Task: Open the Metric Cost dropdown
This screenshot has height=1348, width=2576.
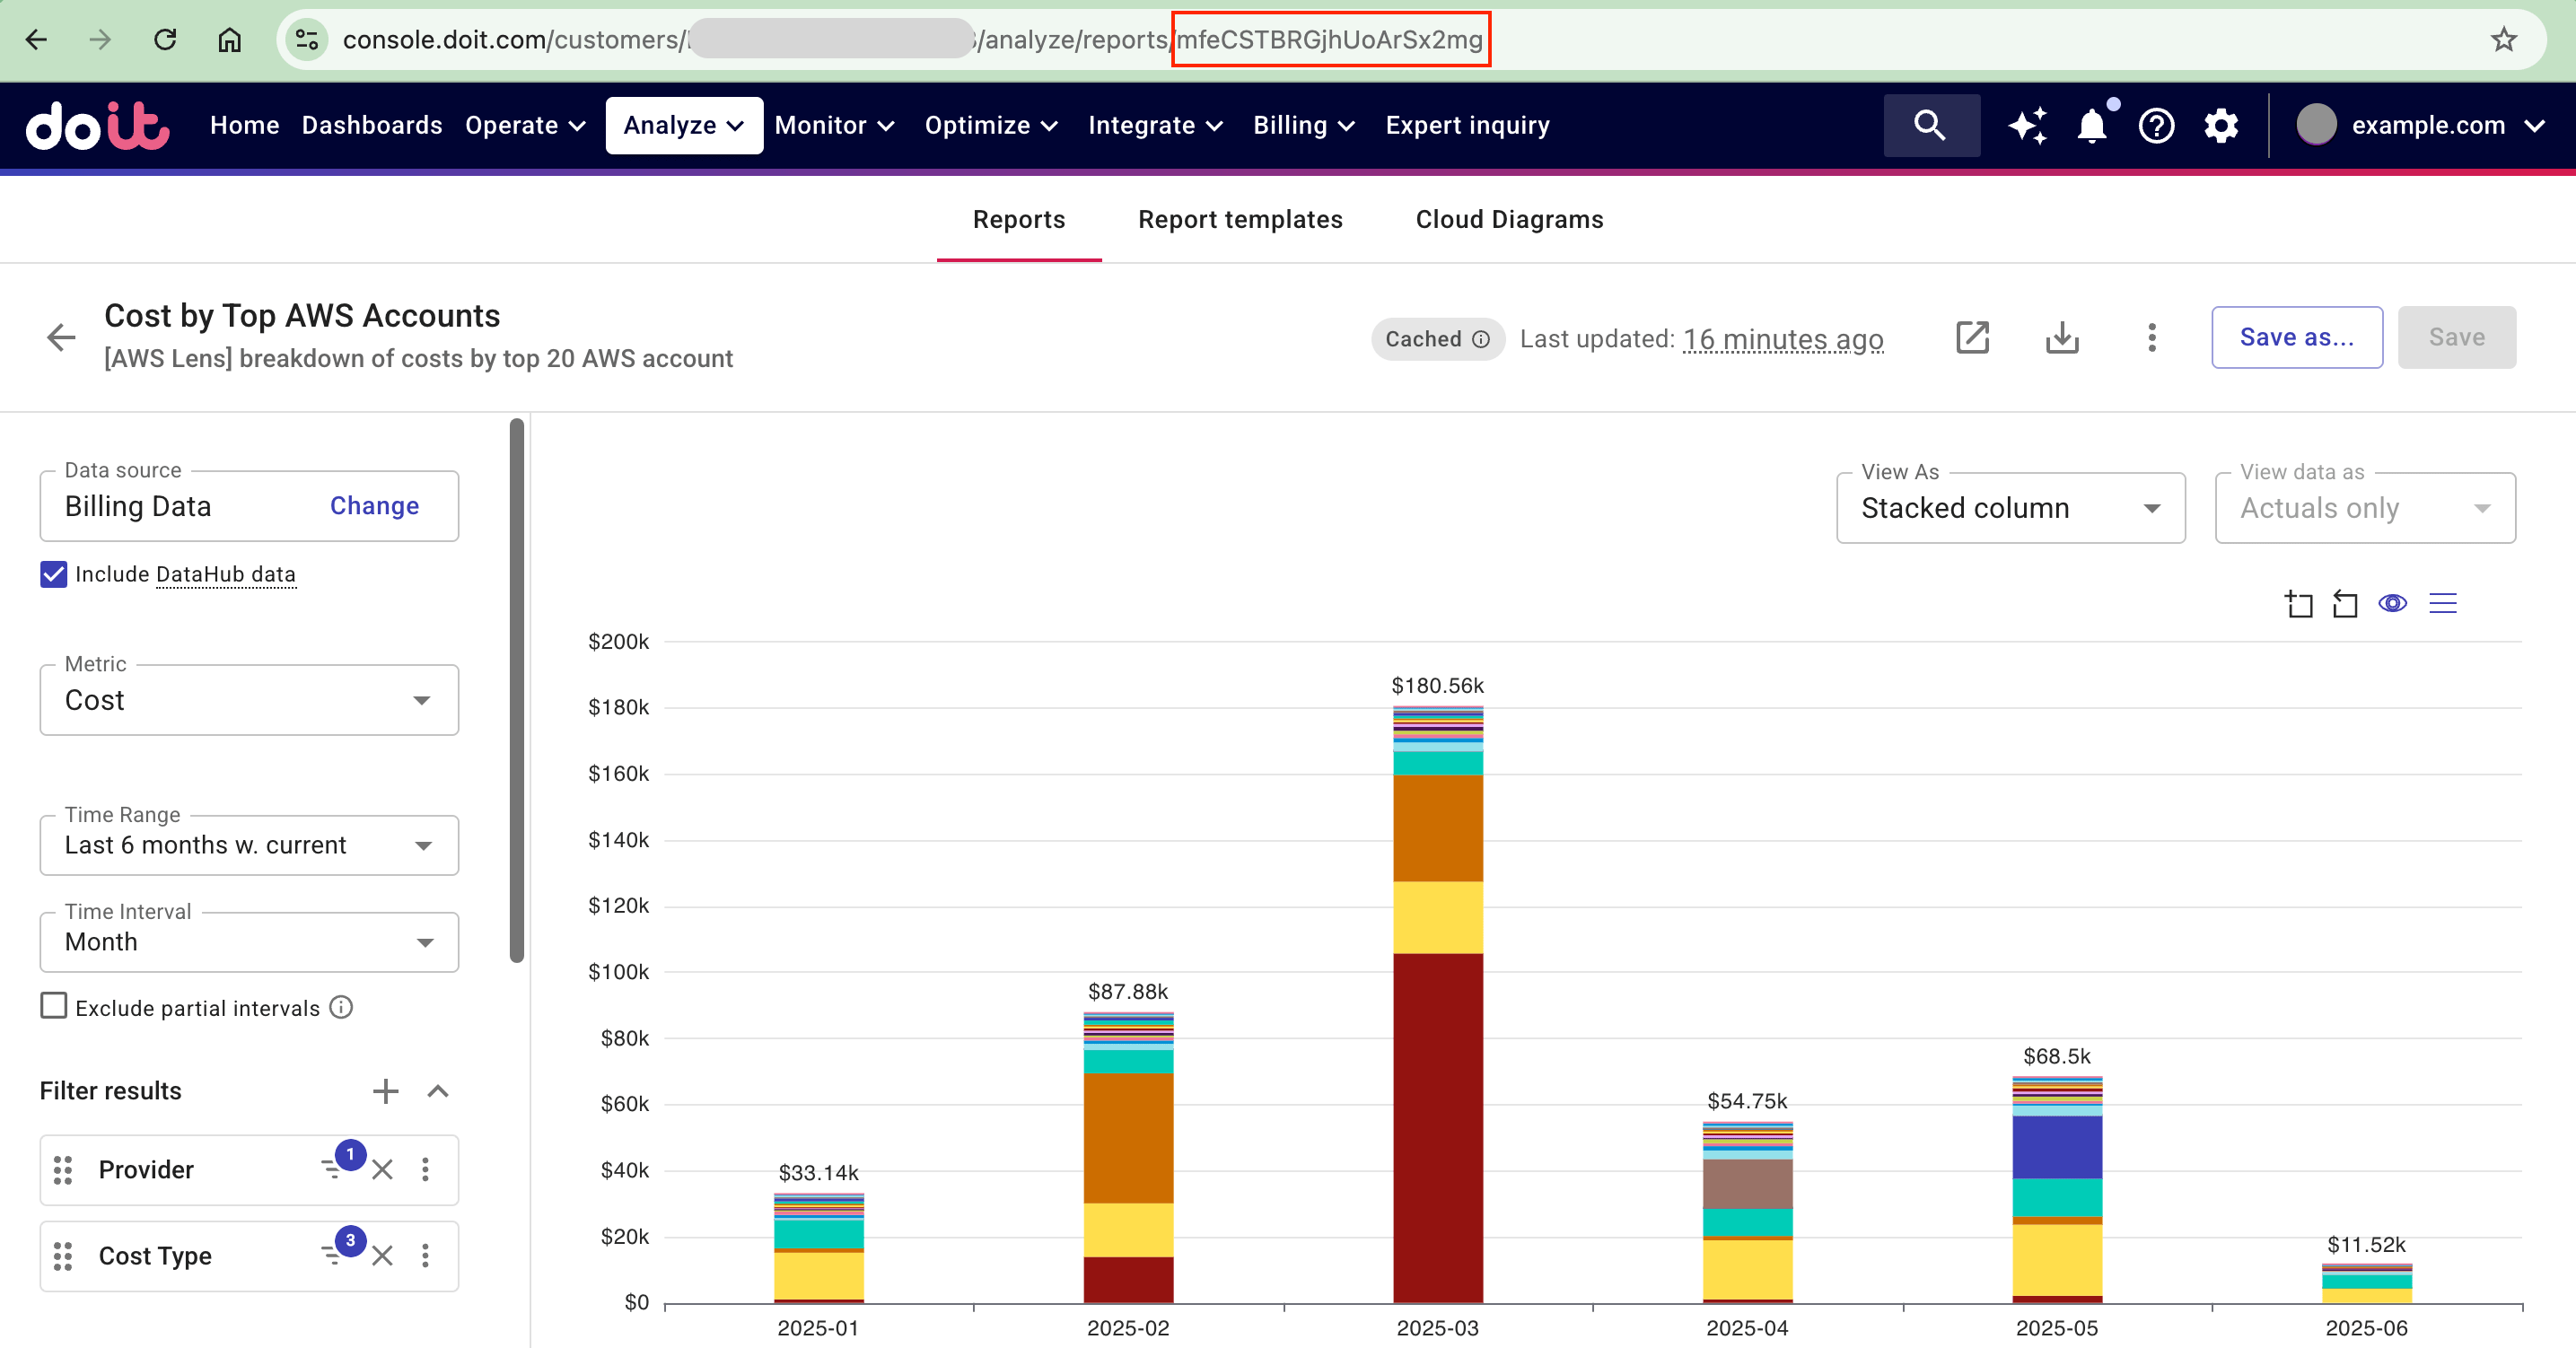Action: pos(249,700)
